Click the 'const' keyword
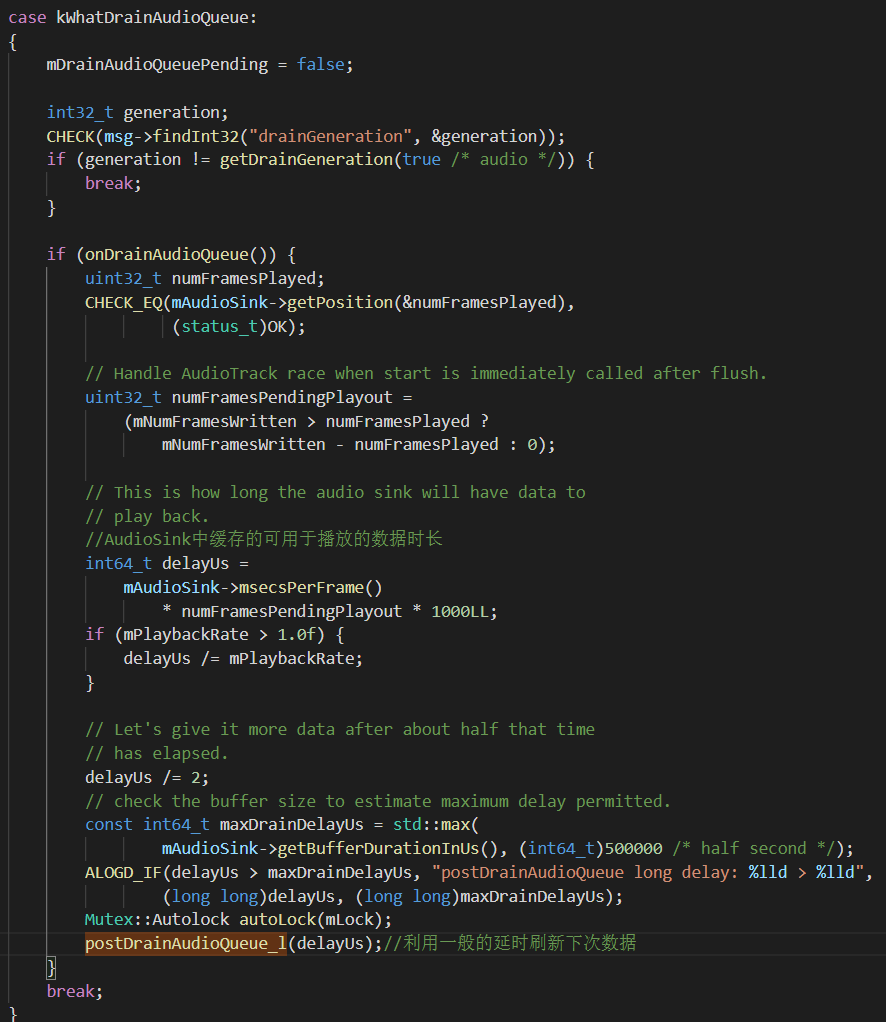Viewport: 886px width, 1022px height. point(108,825)
